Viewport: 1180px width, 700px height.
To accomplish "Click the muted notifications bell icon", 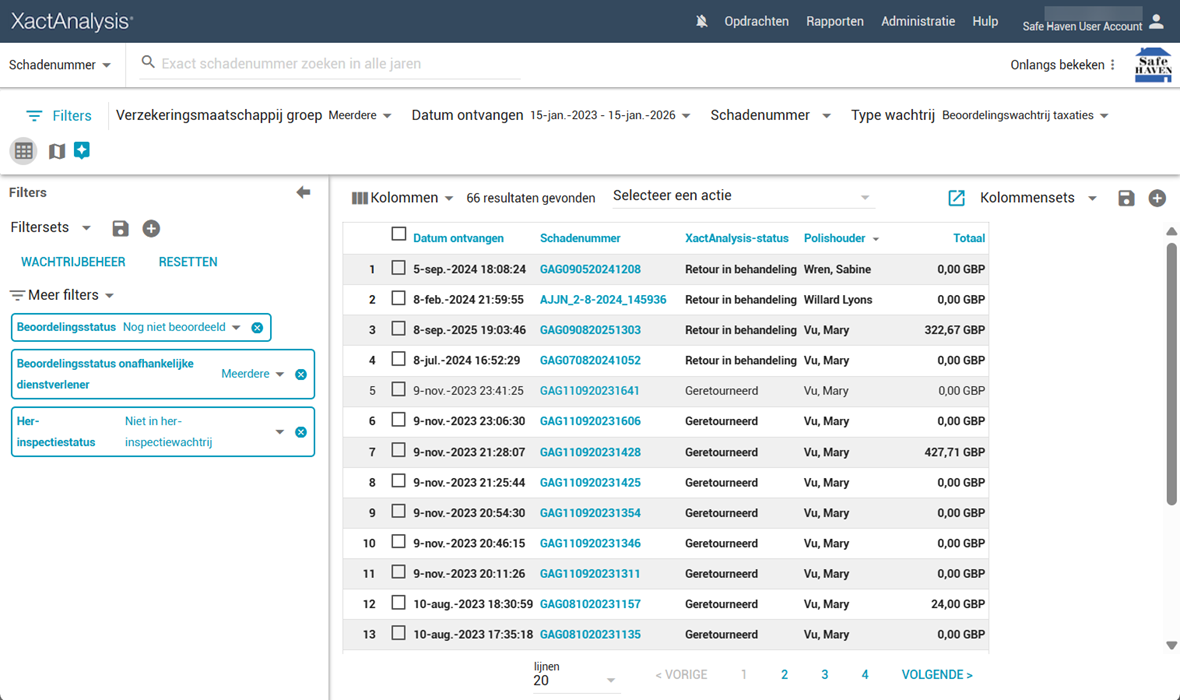I will pos(702,22).
